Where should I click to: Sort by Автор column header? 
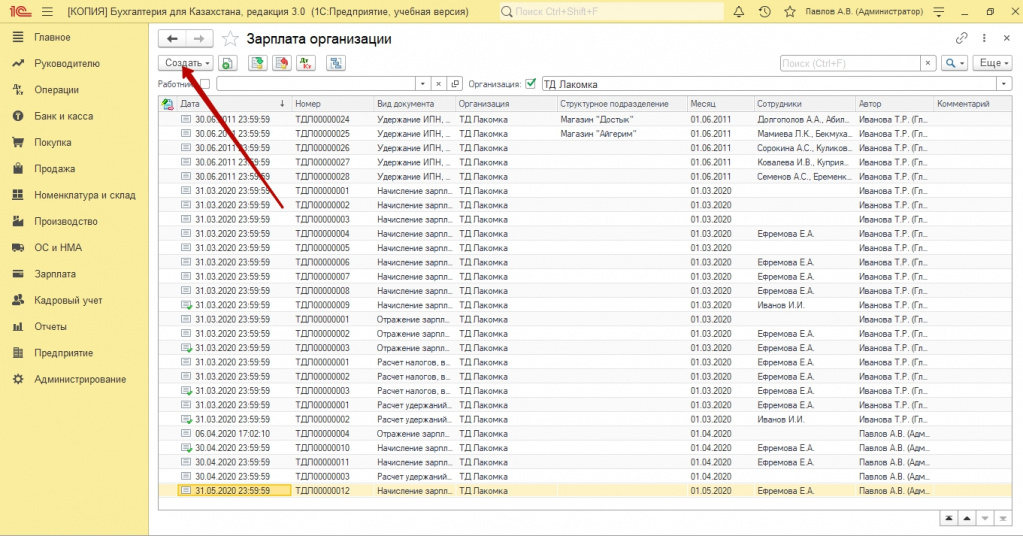pos(894,104)
